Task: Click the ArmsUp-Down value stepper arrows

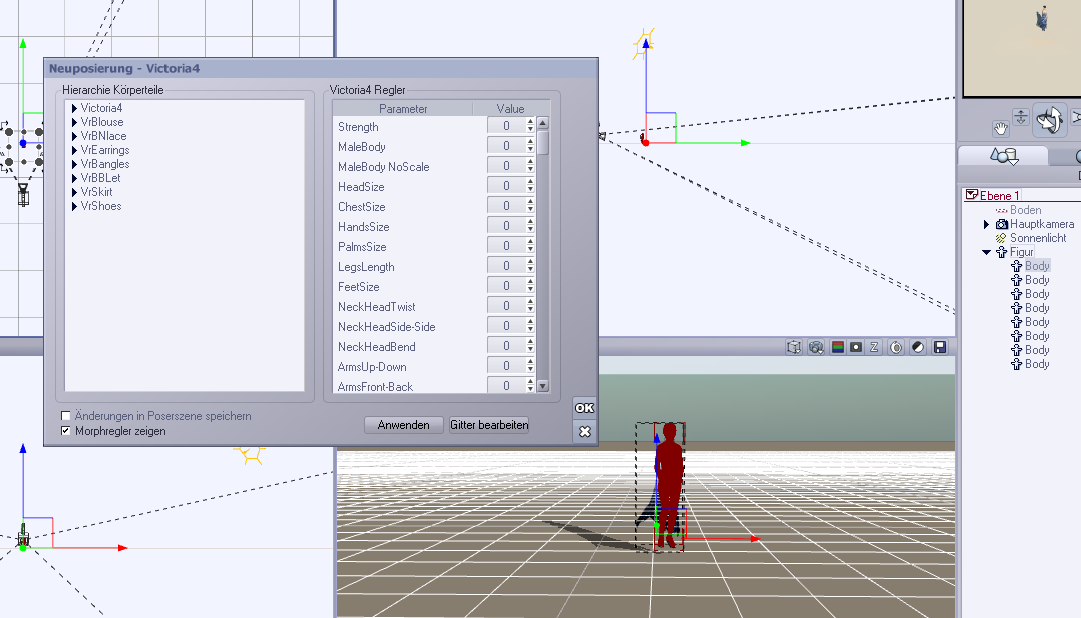Action: point(530,366)
